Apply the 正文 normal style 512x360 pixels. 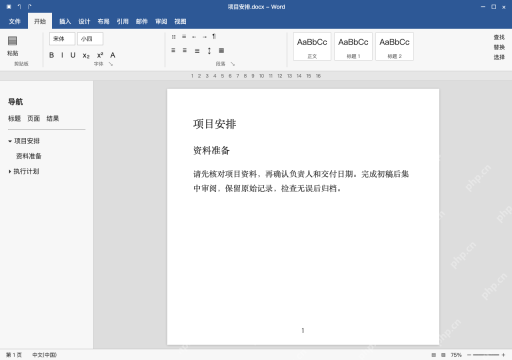point(312,47)
